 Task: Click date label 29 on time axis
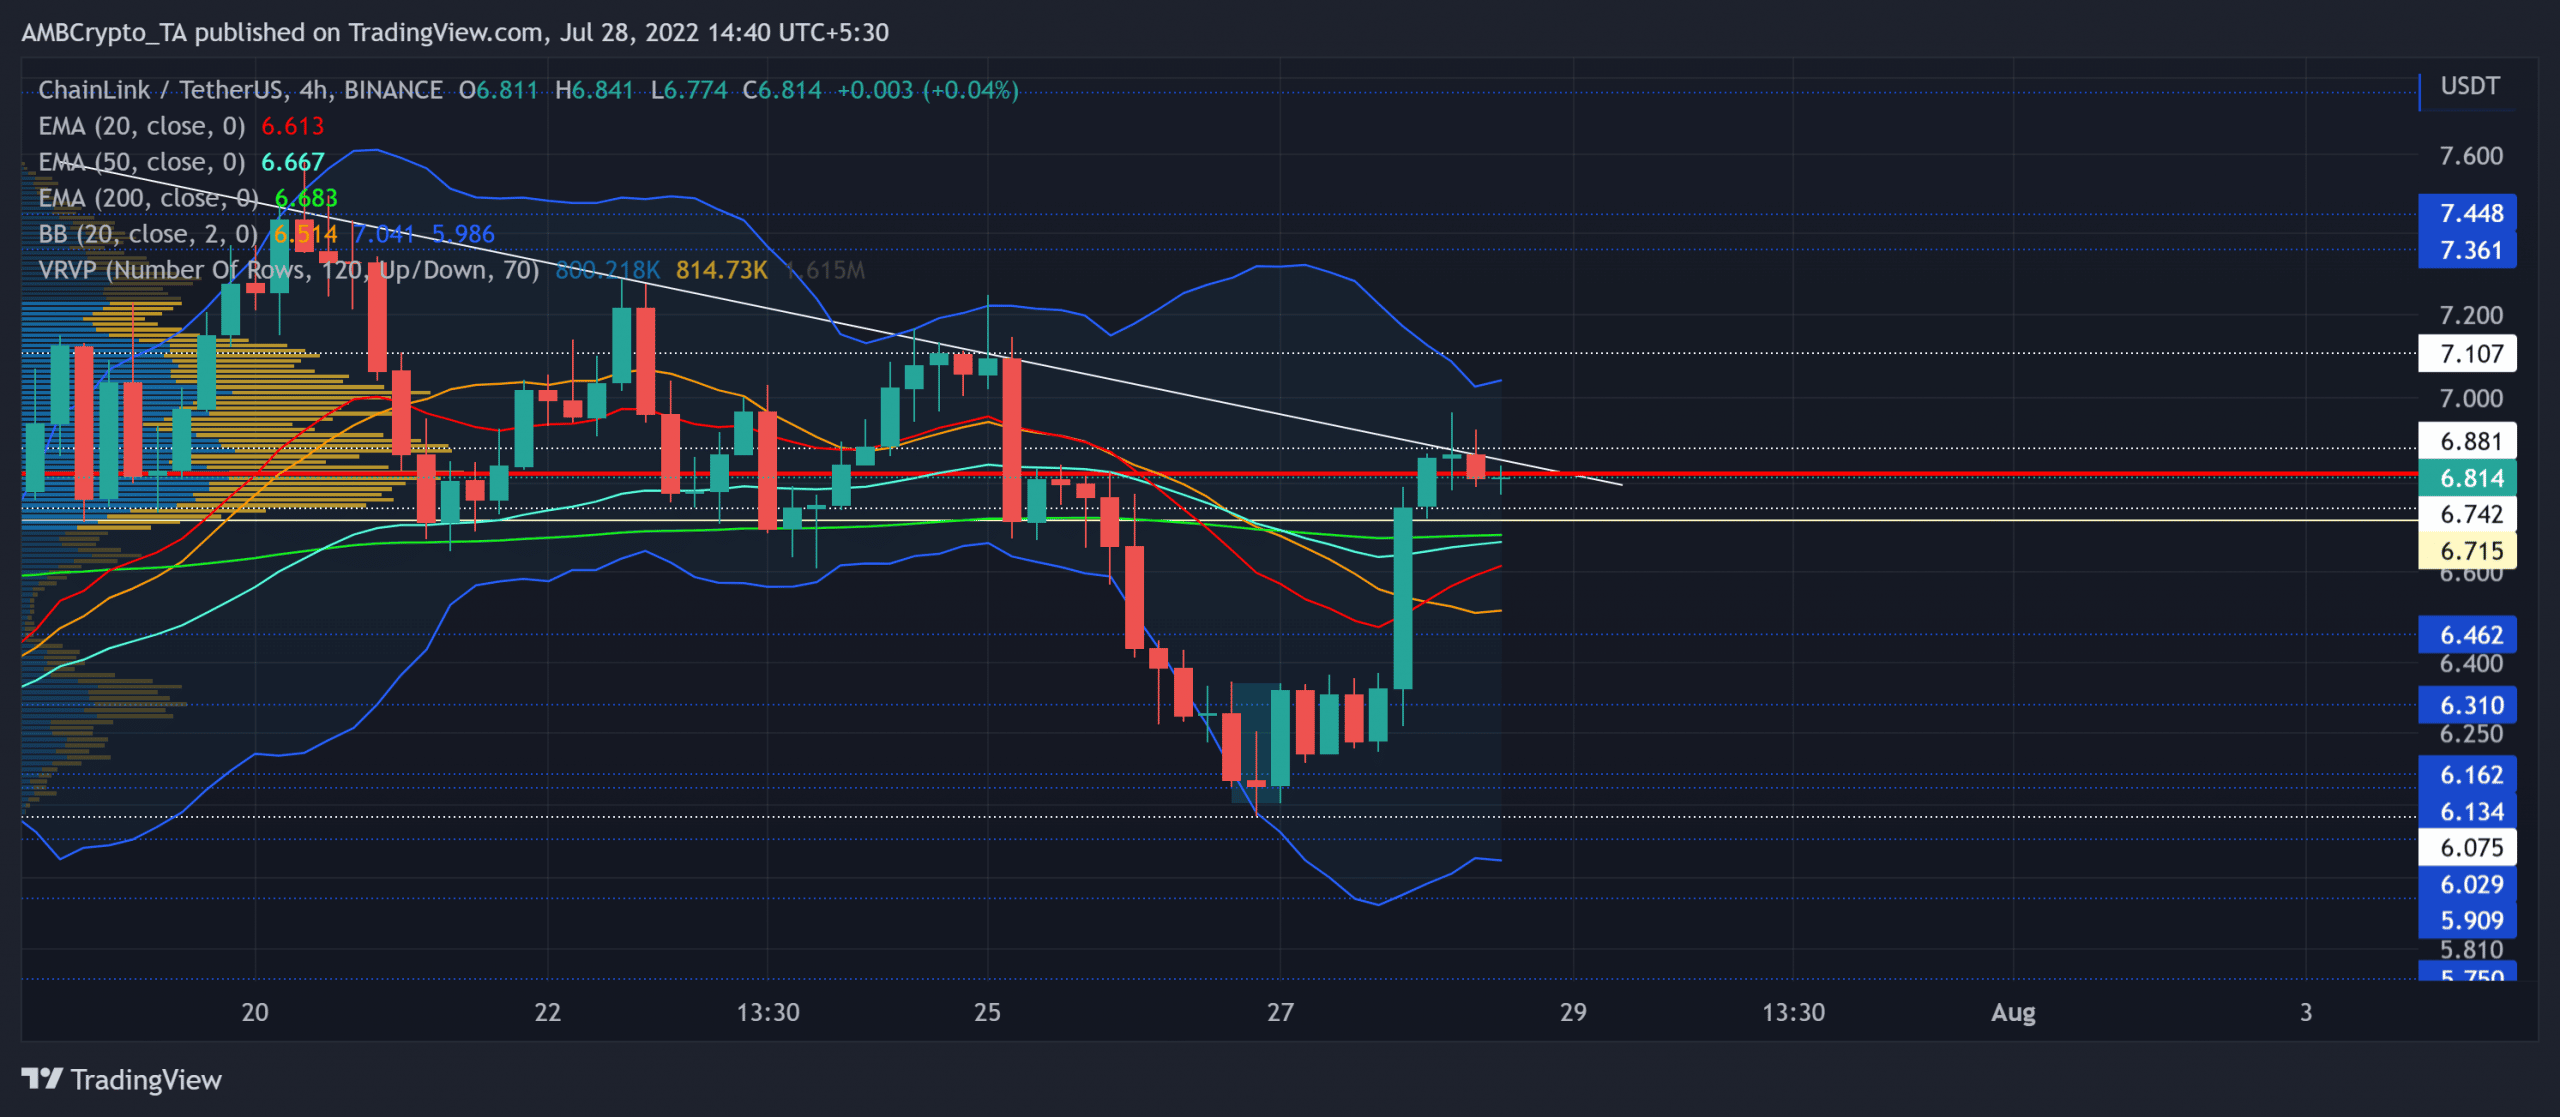(x=1573, y=1012)
